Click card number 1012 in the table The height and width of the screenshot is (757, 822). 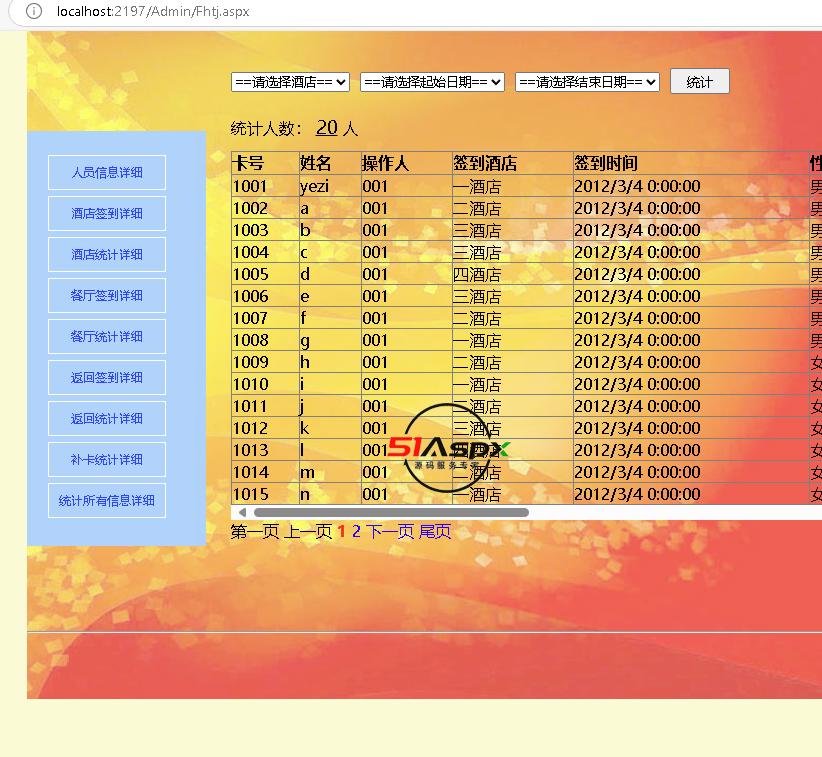[250, 428]
